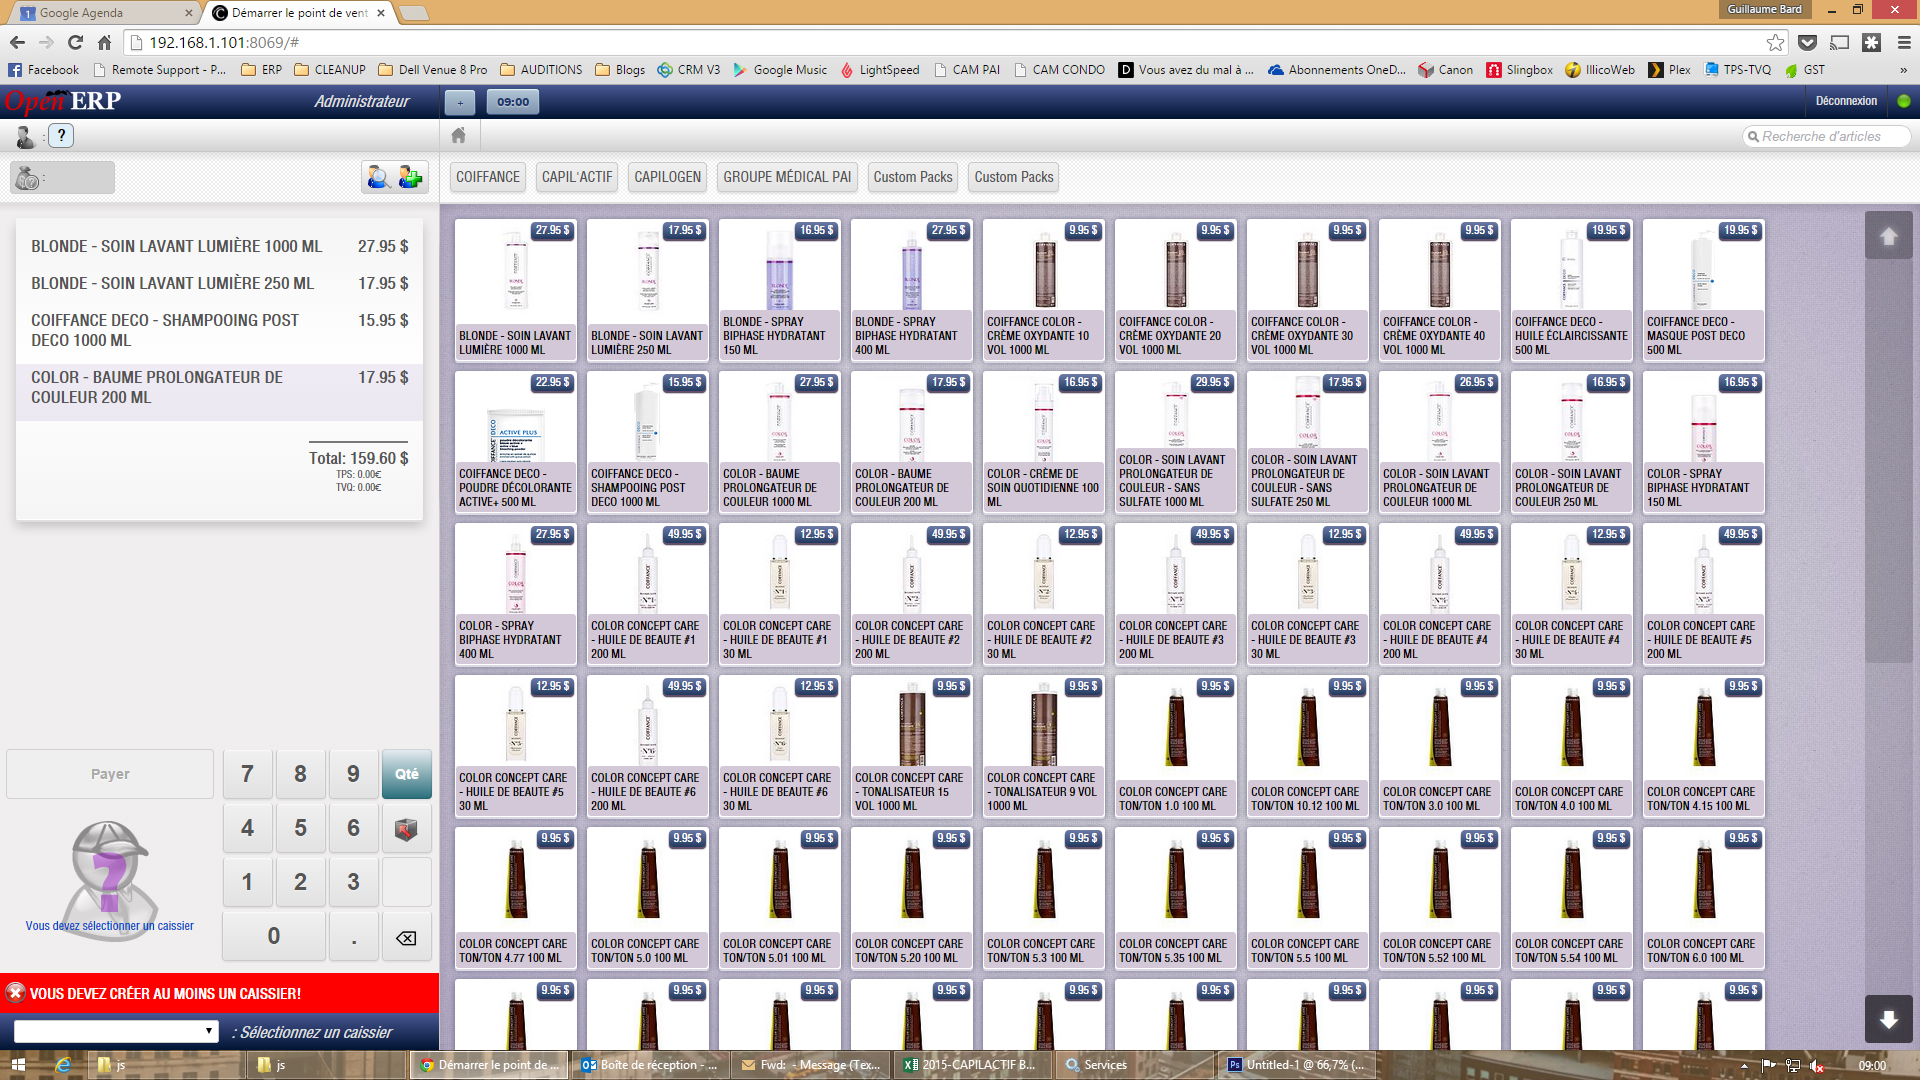
Task: Select the CAPILOGEN category
Action: click(x=667, y=177)
